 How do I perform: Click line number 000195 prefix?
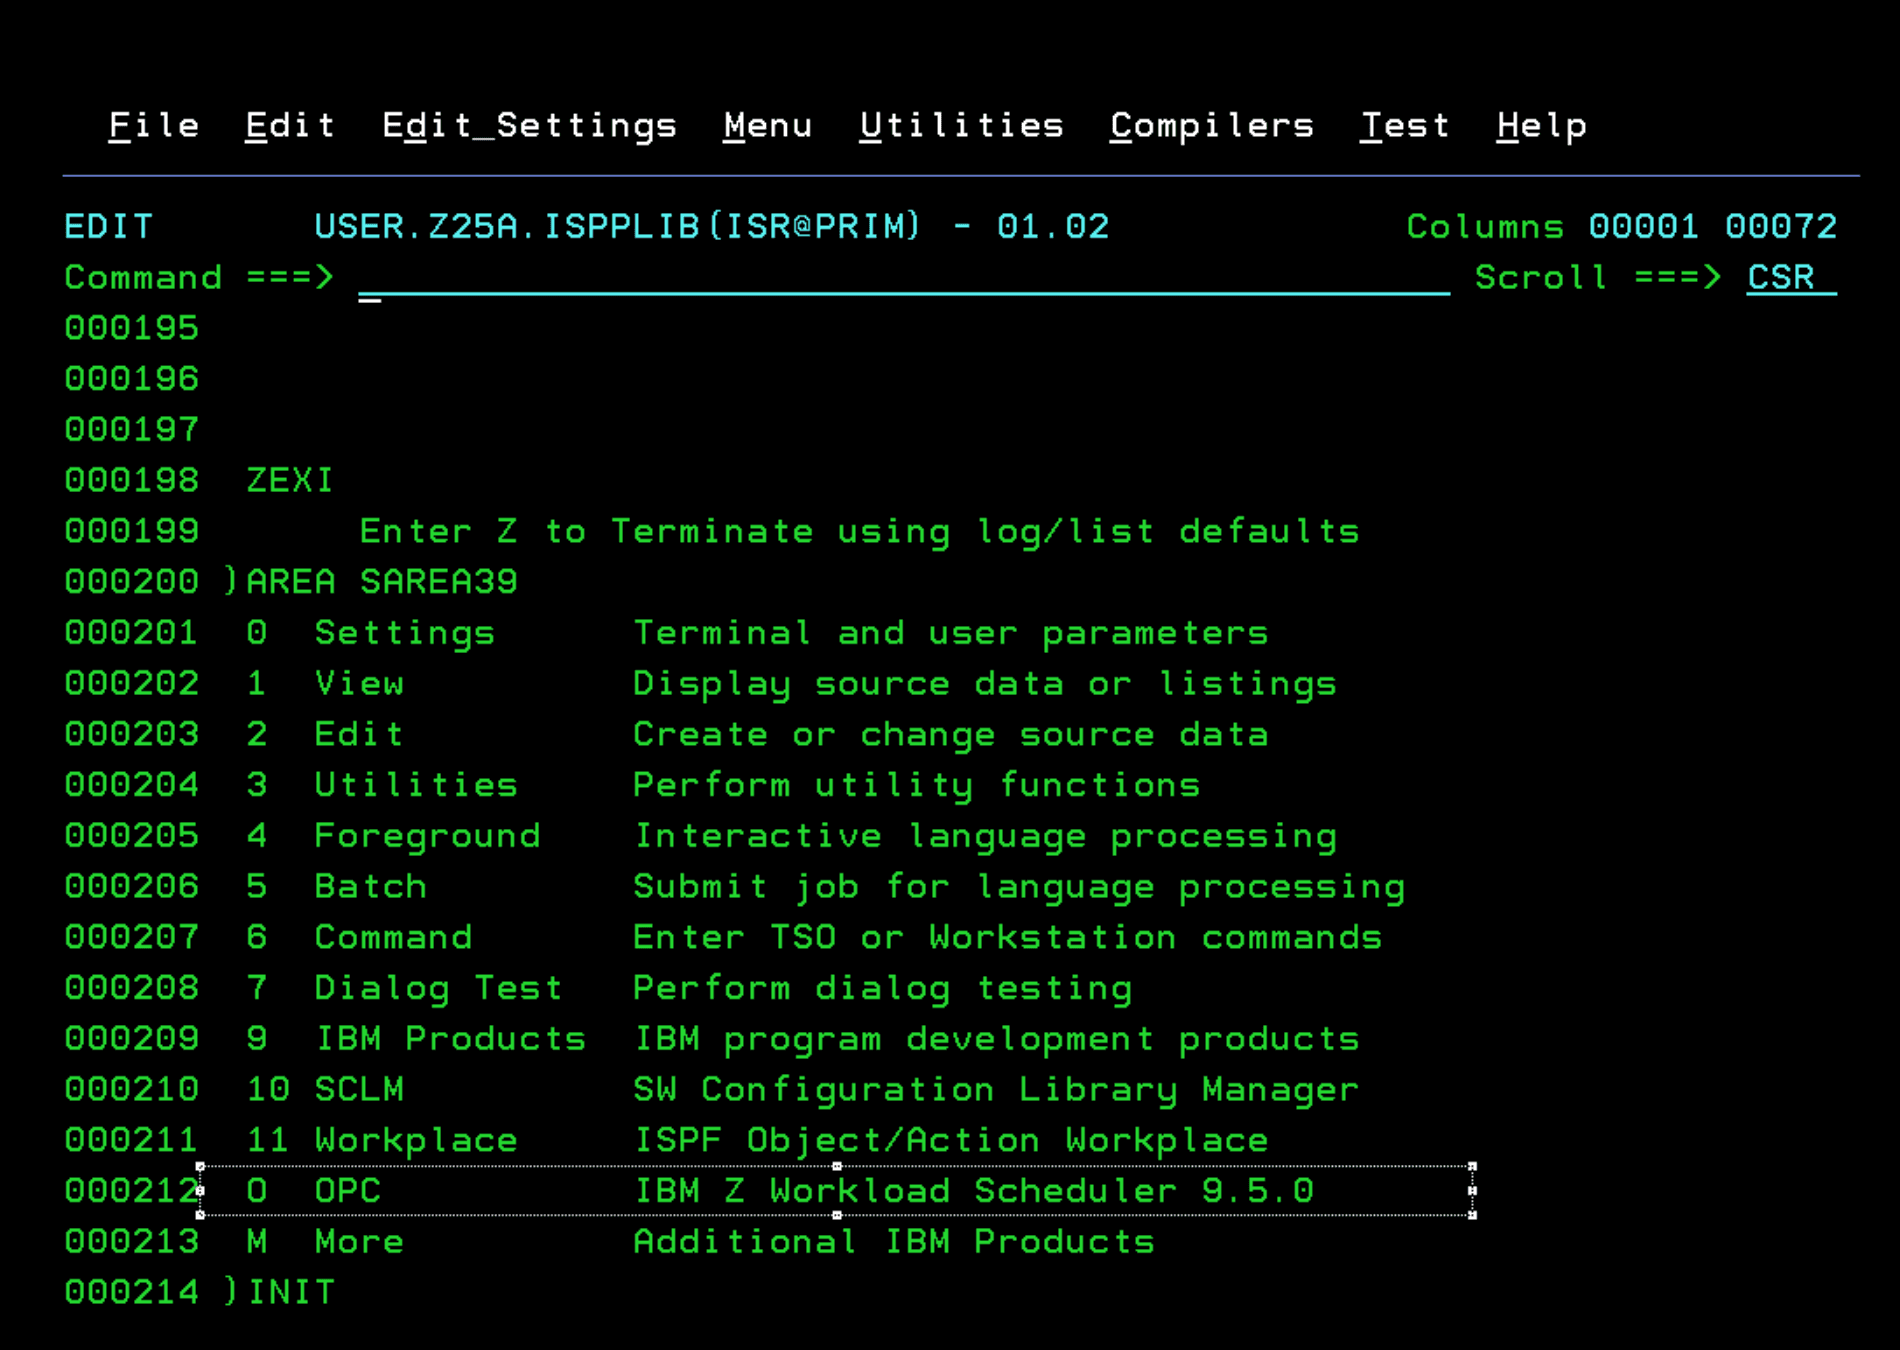pyautogui.click(x=131, y=329)
